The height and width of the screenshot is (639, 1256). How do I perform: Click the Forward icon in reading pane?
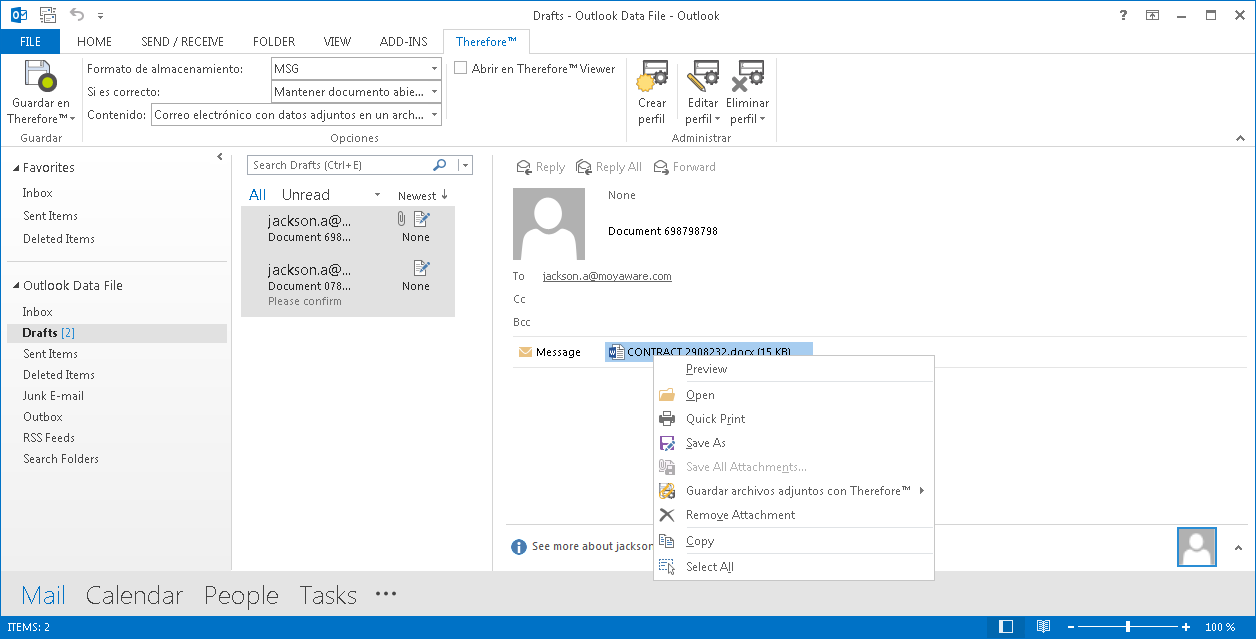pyautogui.click(x=661, y=167)
